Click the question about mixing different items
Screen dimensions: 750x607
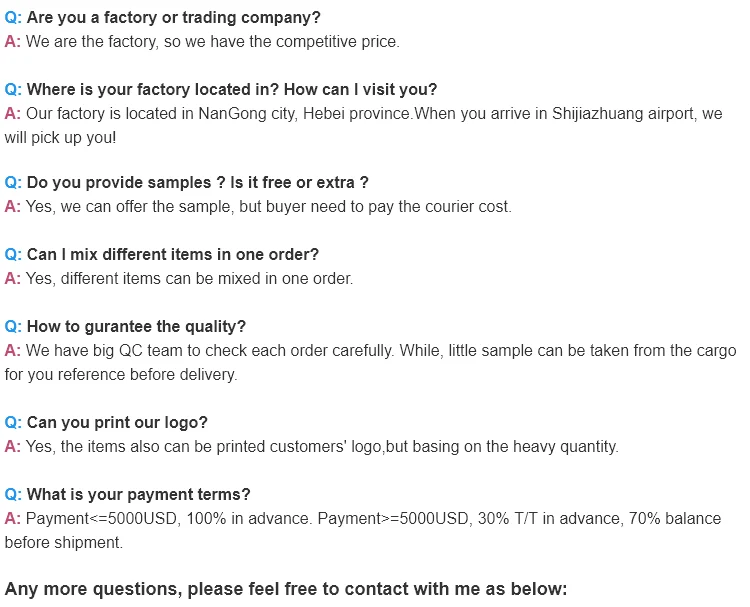point(172,254)
